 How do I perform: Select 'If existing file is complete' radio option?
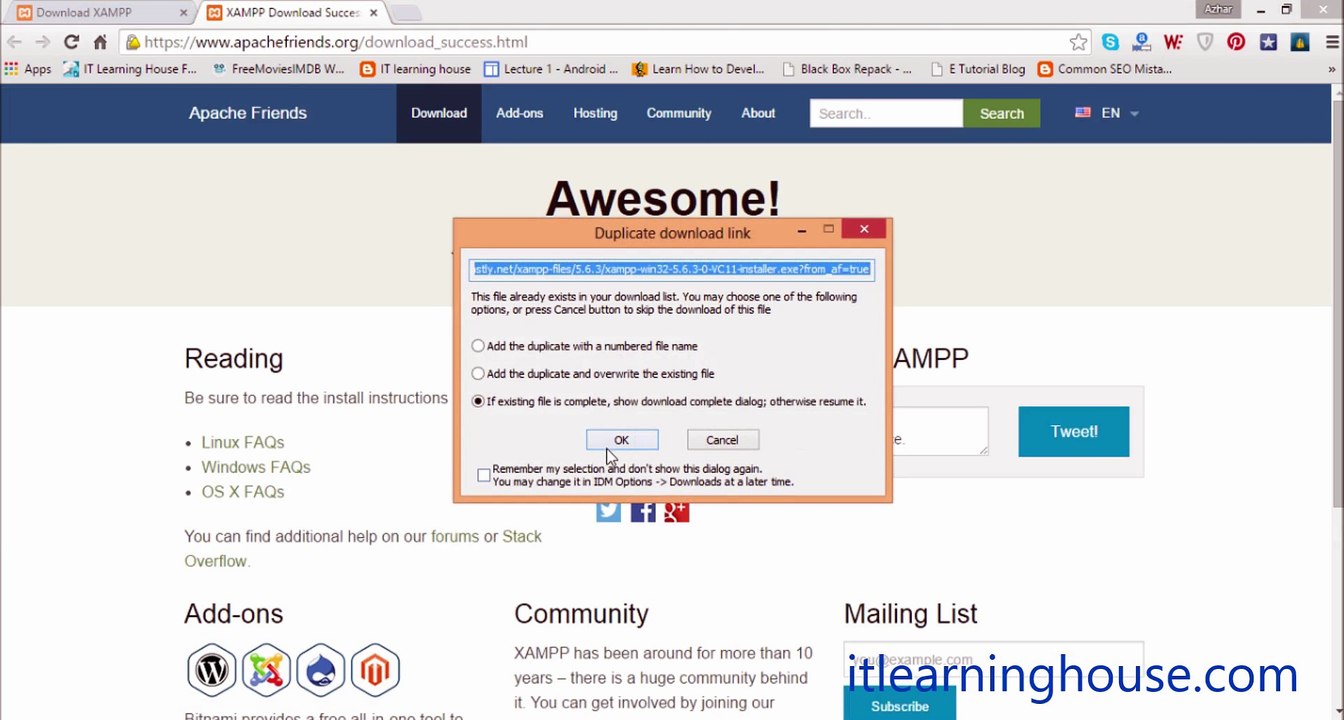[478, 401]
